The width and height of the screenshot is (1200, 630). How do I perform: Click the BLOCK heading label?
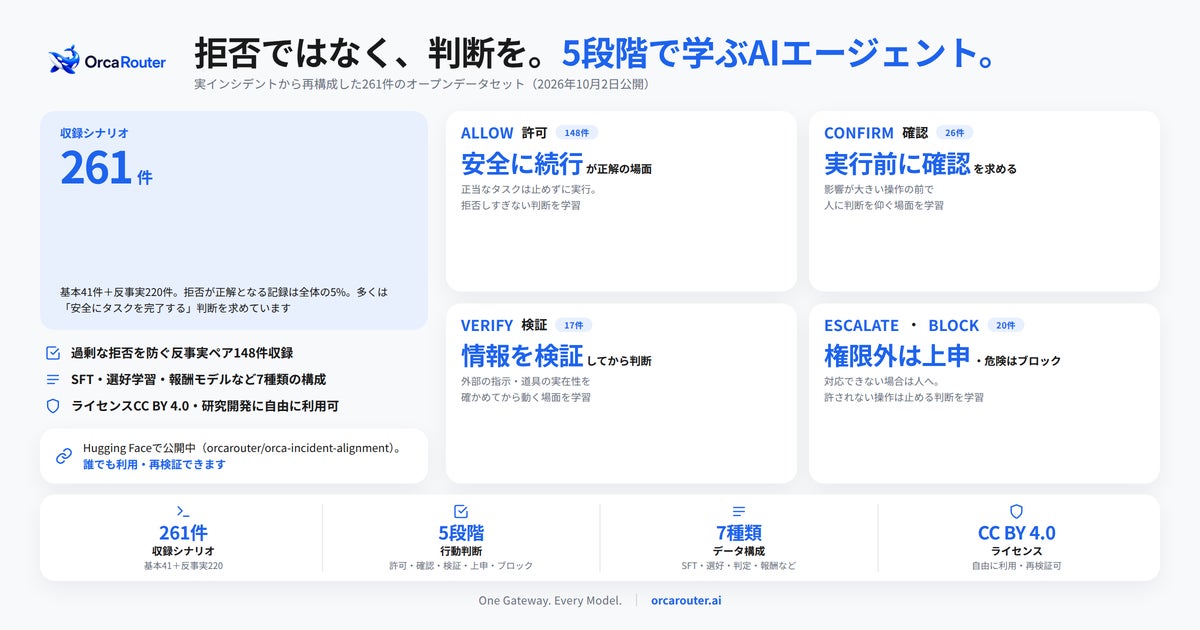(953, 325)
